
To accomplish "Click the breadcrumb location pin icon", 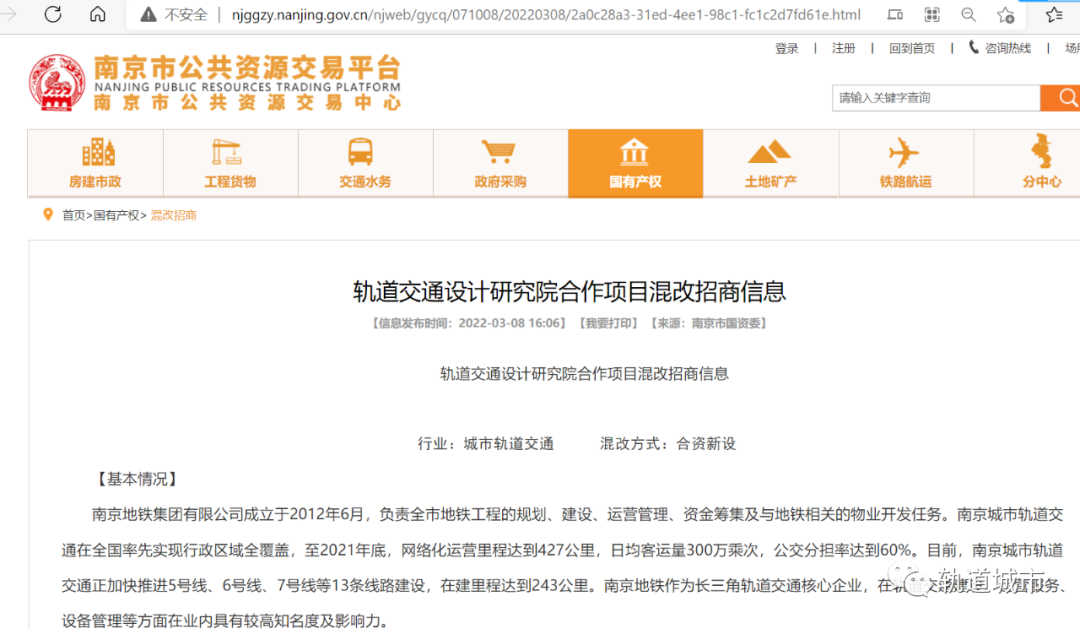I will pos(48,215).
